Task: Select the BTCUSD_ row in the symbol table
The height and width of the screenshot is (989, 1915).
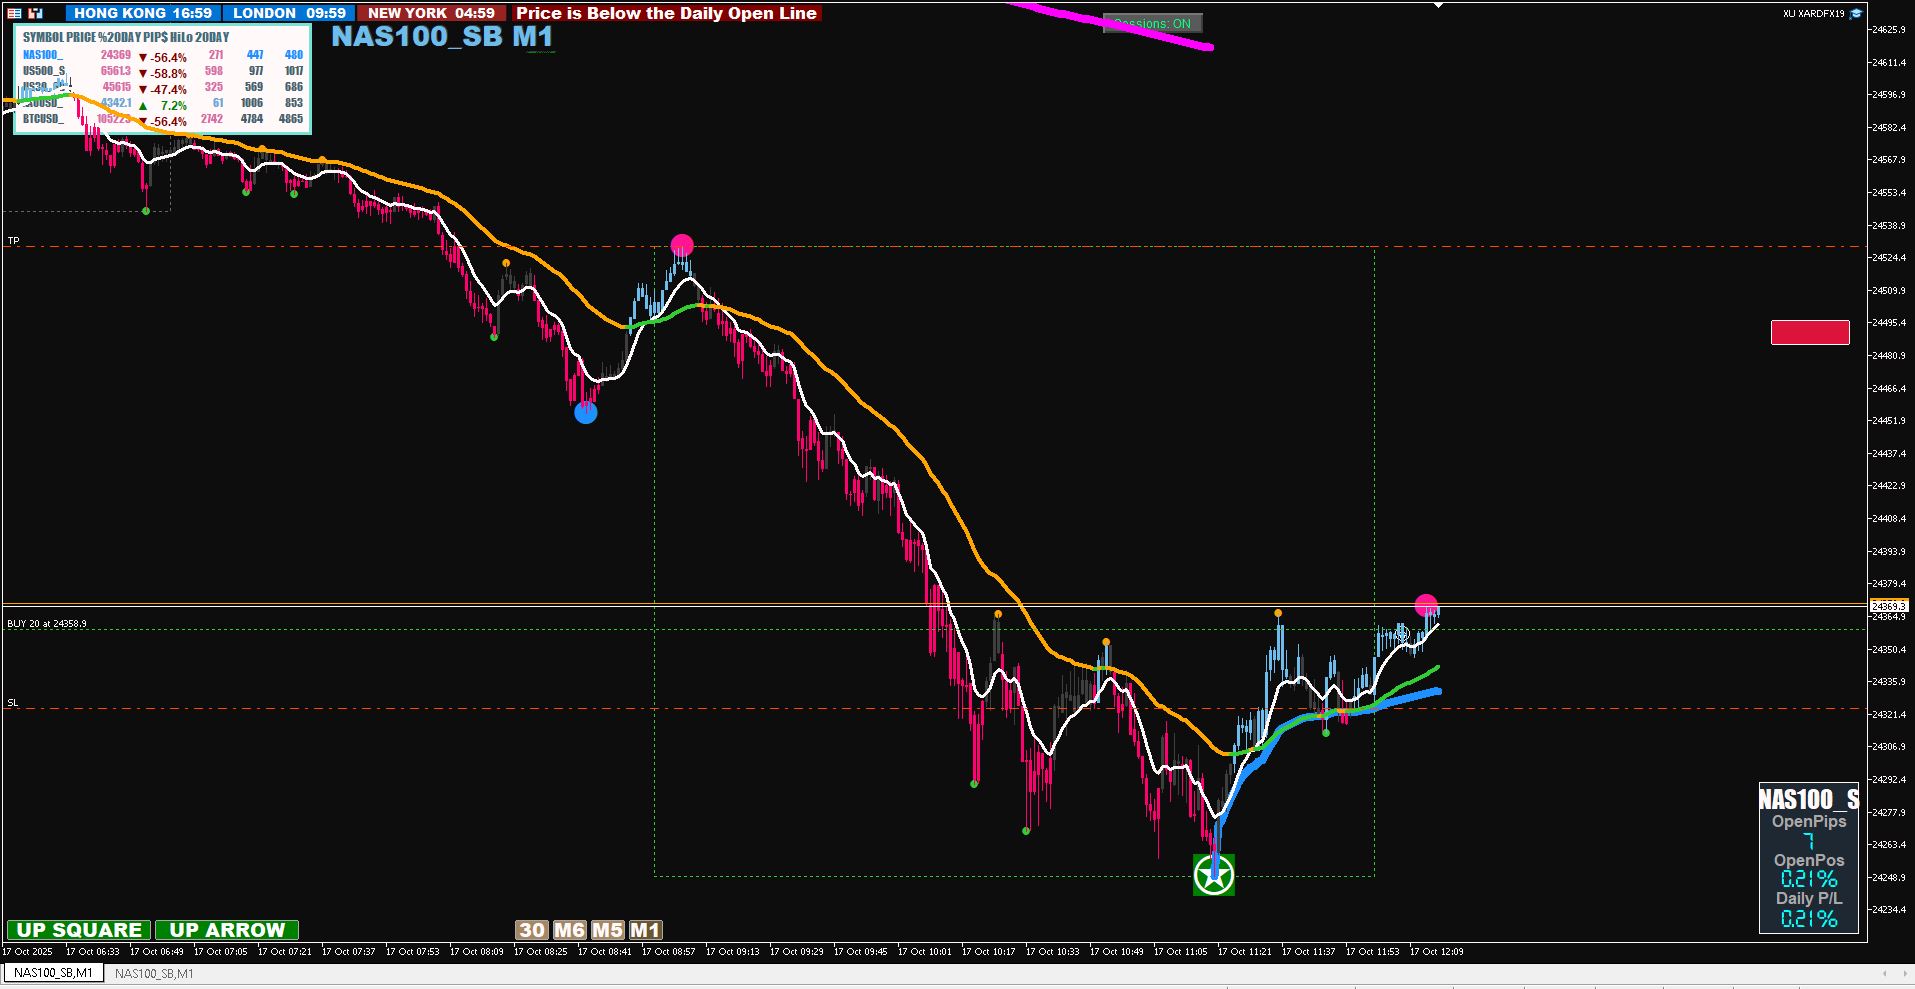Action: coord(162,119)
